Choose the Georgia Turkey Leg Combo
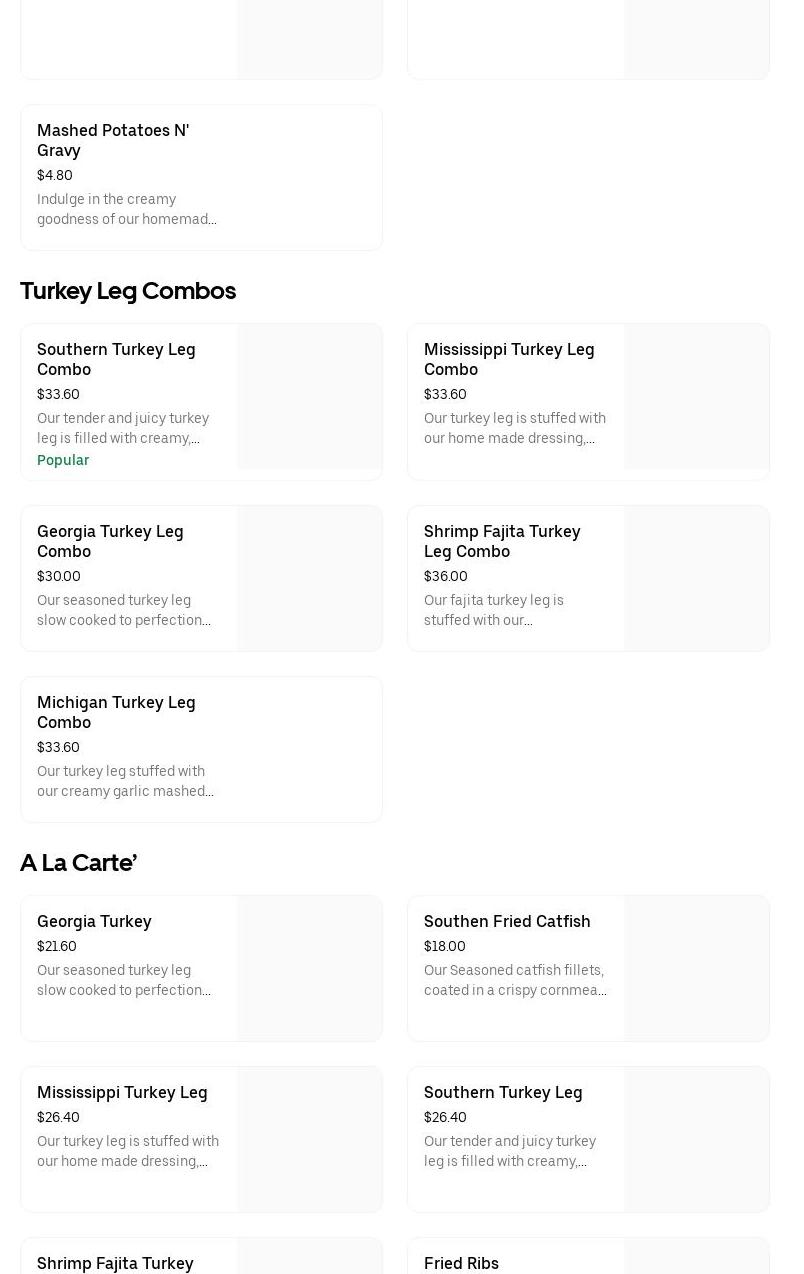The image size is (804, 1274). (x=110, y=541)
